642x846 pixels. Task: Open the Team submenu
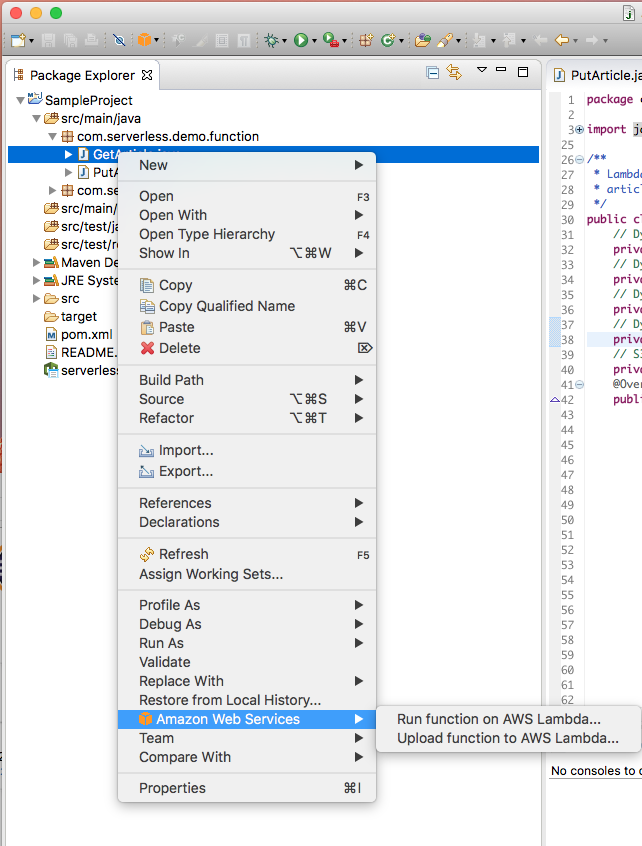[x=247, y=738]
